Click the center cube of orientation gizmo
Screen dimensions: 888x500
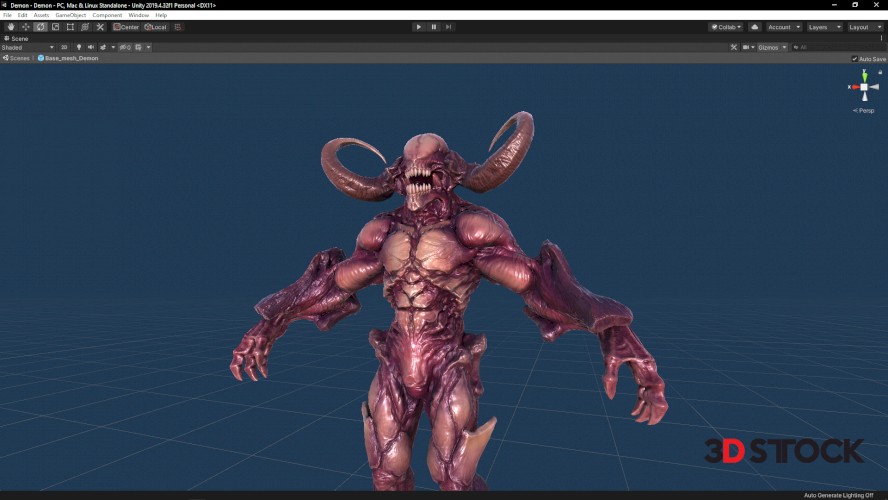pyautogui.click(x=864, y=87)
